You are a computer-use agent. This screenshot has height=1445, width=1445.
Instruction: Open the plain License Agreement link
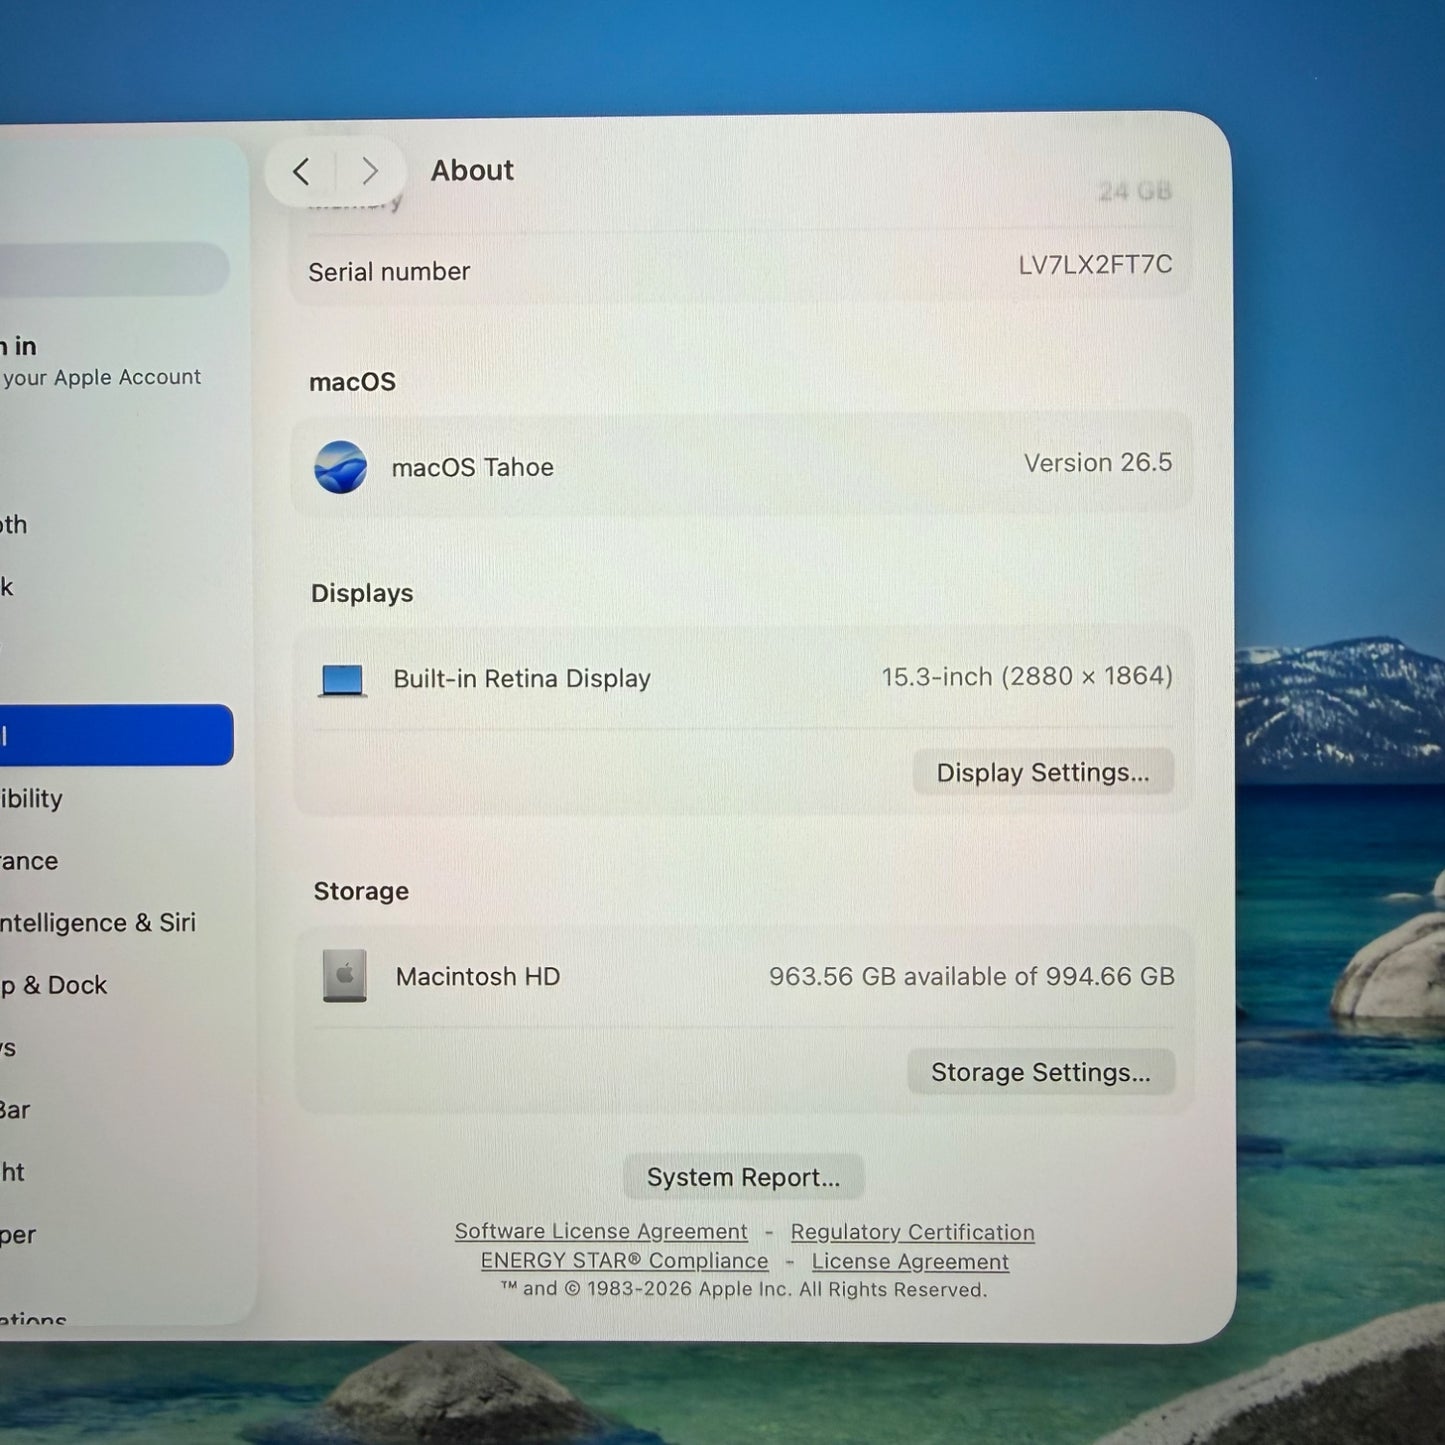pos(910,1262)
